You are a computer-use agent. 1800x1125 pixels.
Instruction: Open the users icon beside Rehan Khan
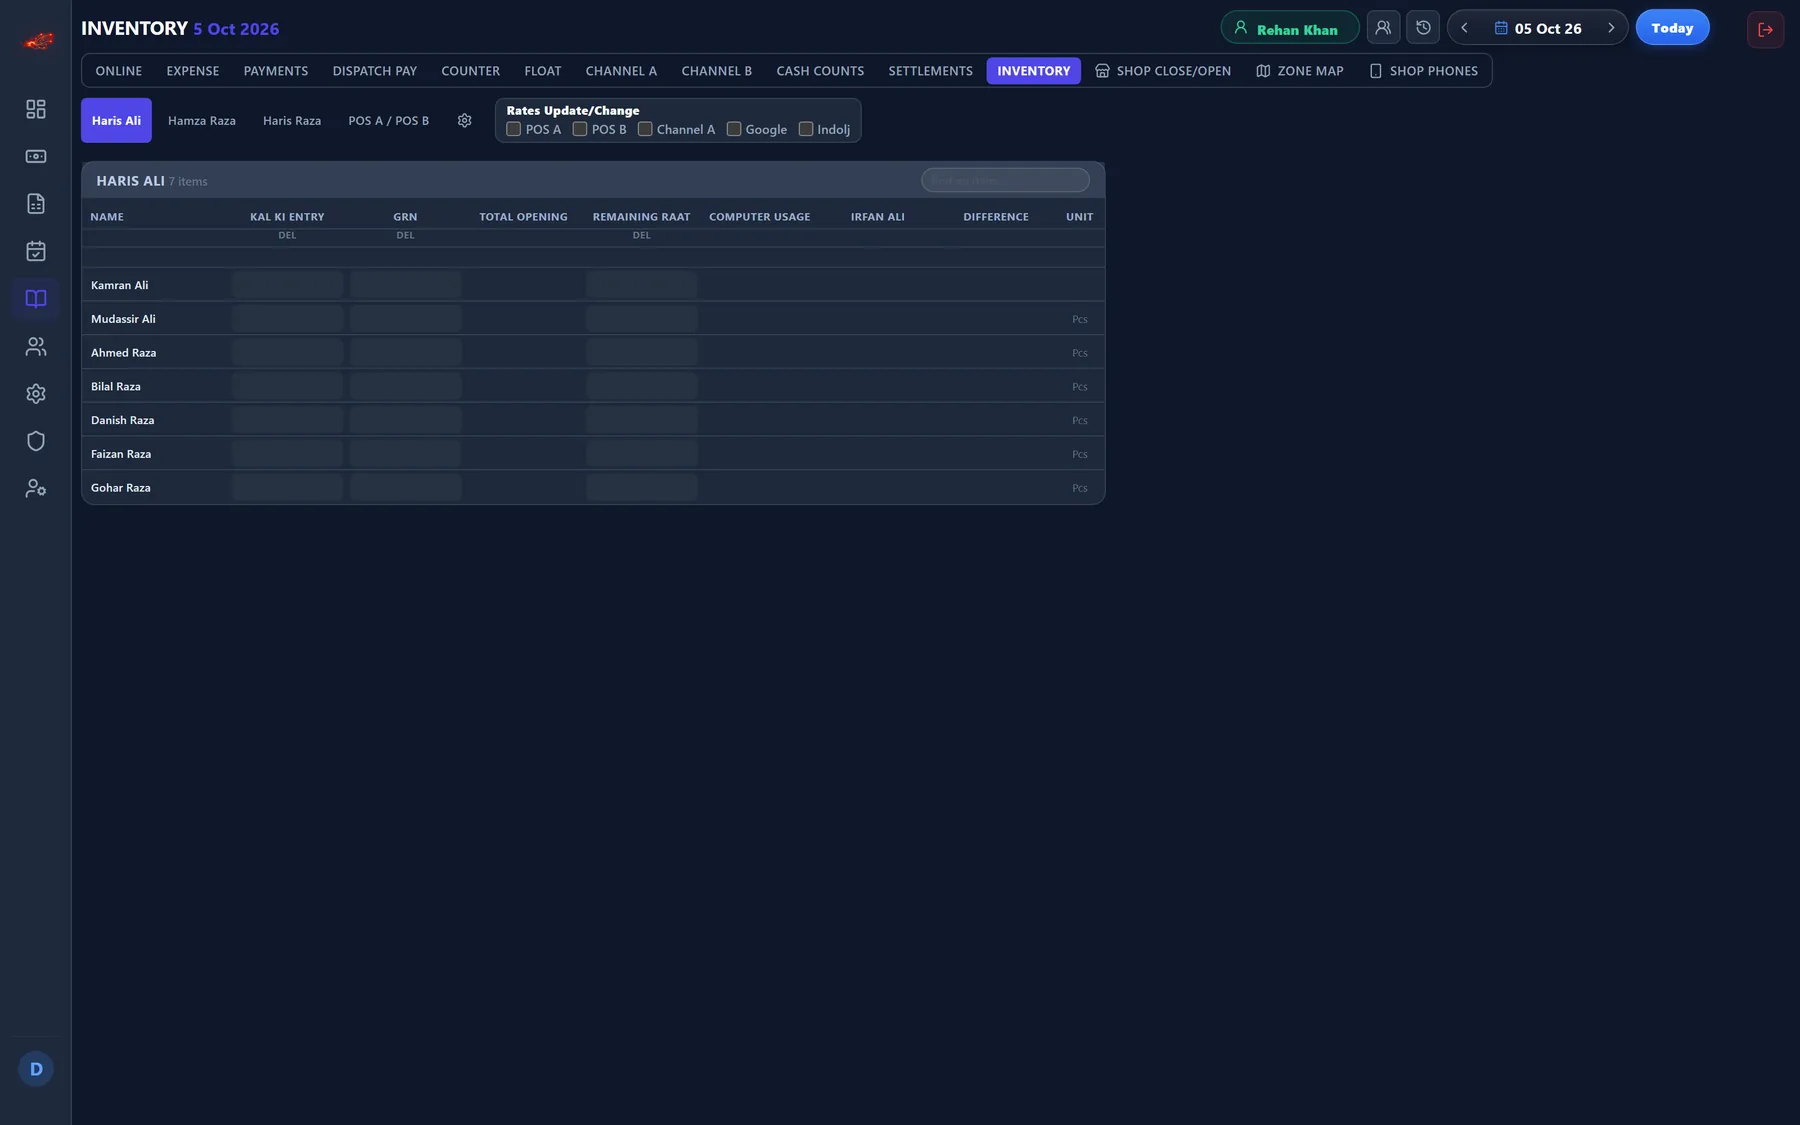point(1383,28)
